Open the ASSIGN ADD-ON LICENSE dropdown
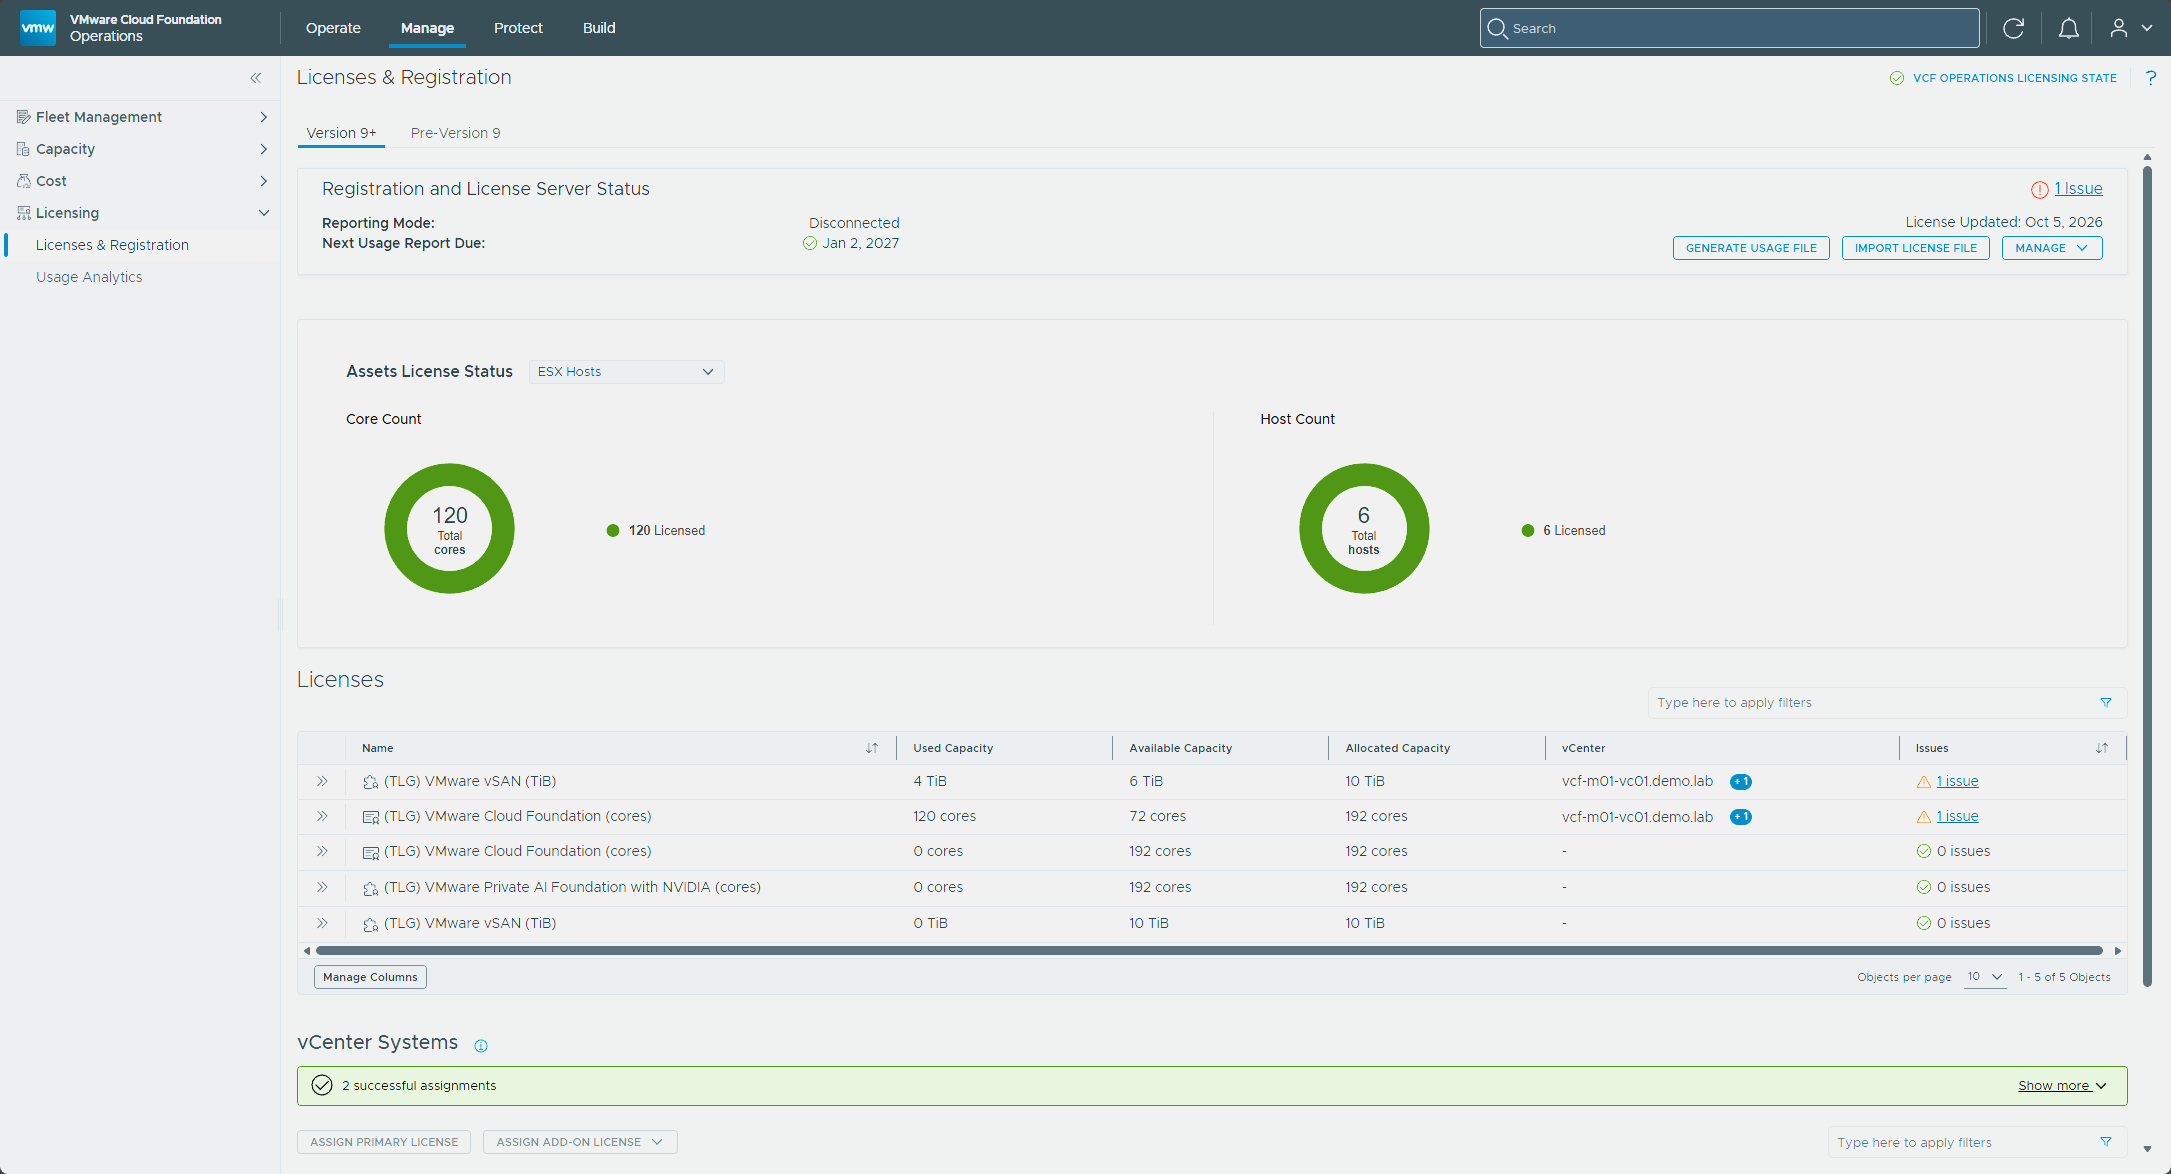 click(580, 1142)
